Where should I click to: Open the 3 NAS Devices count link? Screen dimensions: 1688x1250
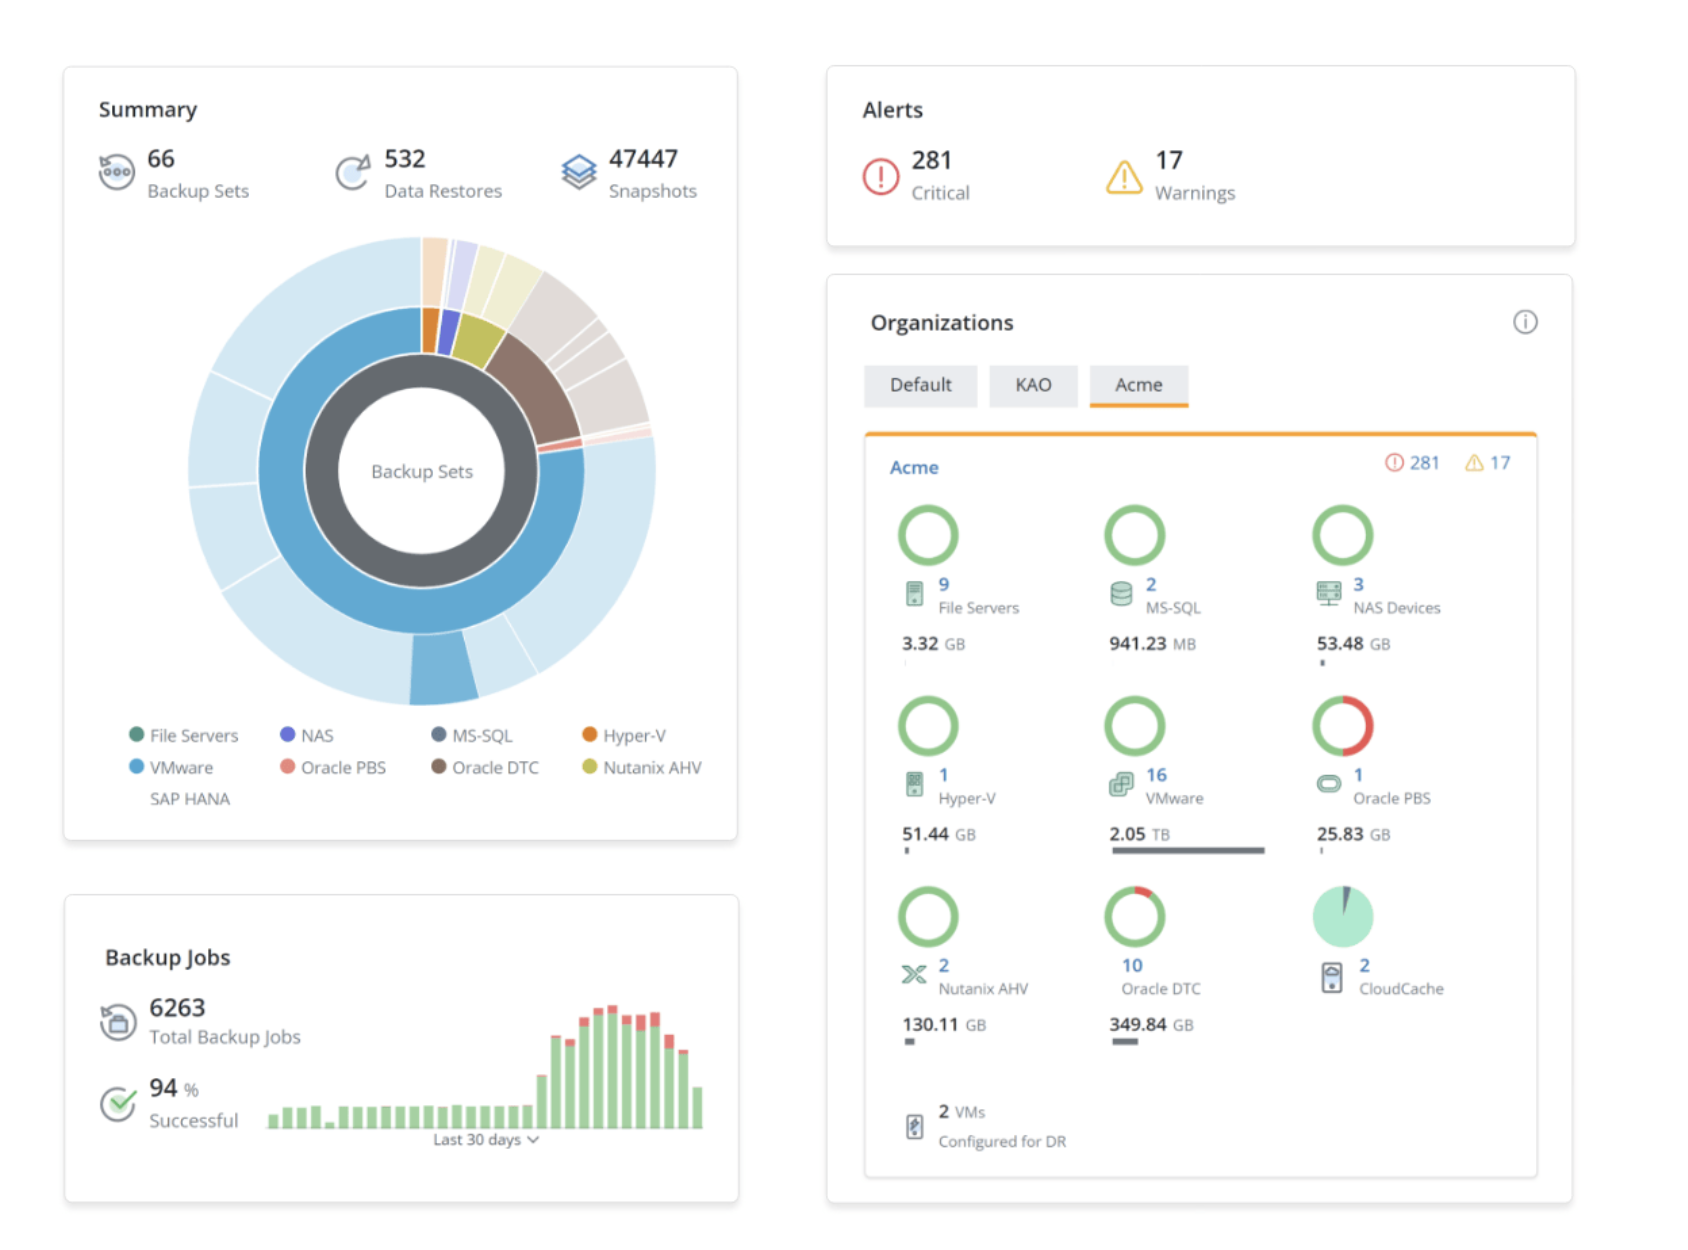point(1358,584)
